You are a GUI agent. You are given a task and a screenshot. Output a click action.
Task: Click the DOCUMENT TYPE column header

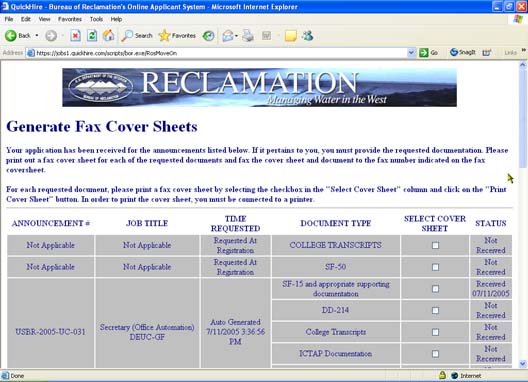pyautogui.click(x=336, y=223)
